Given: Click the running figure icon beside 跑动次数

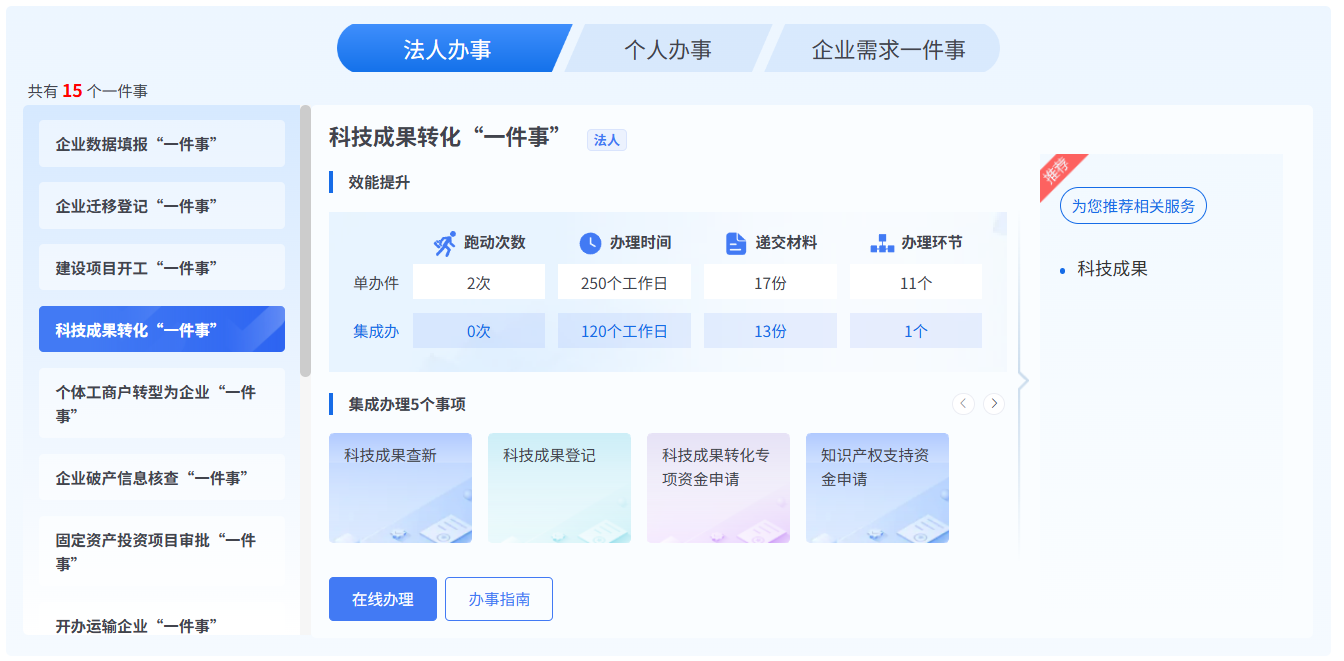Looking at the screenshot, I should [445, 243].
